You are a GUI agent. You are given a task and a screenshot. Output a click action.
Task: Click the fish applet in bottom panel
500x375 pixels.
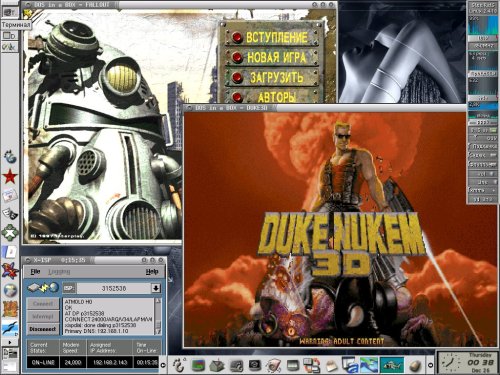coord(392,365)
